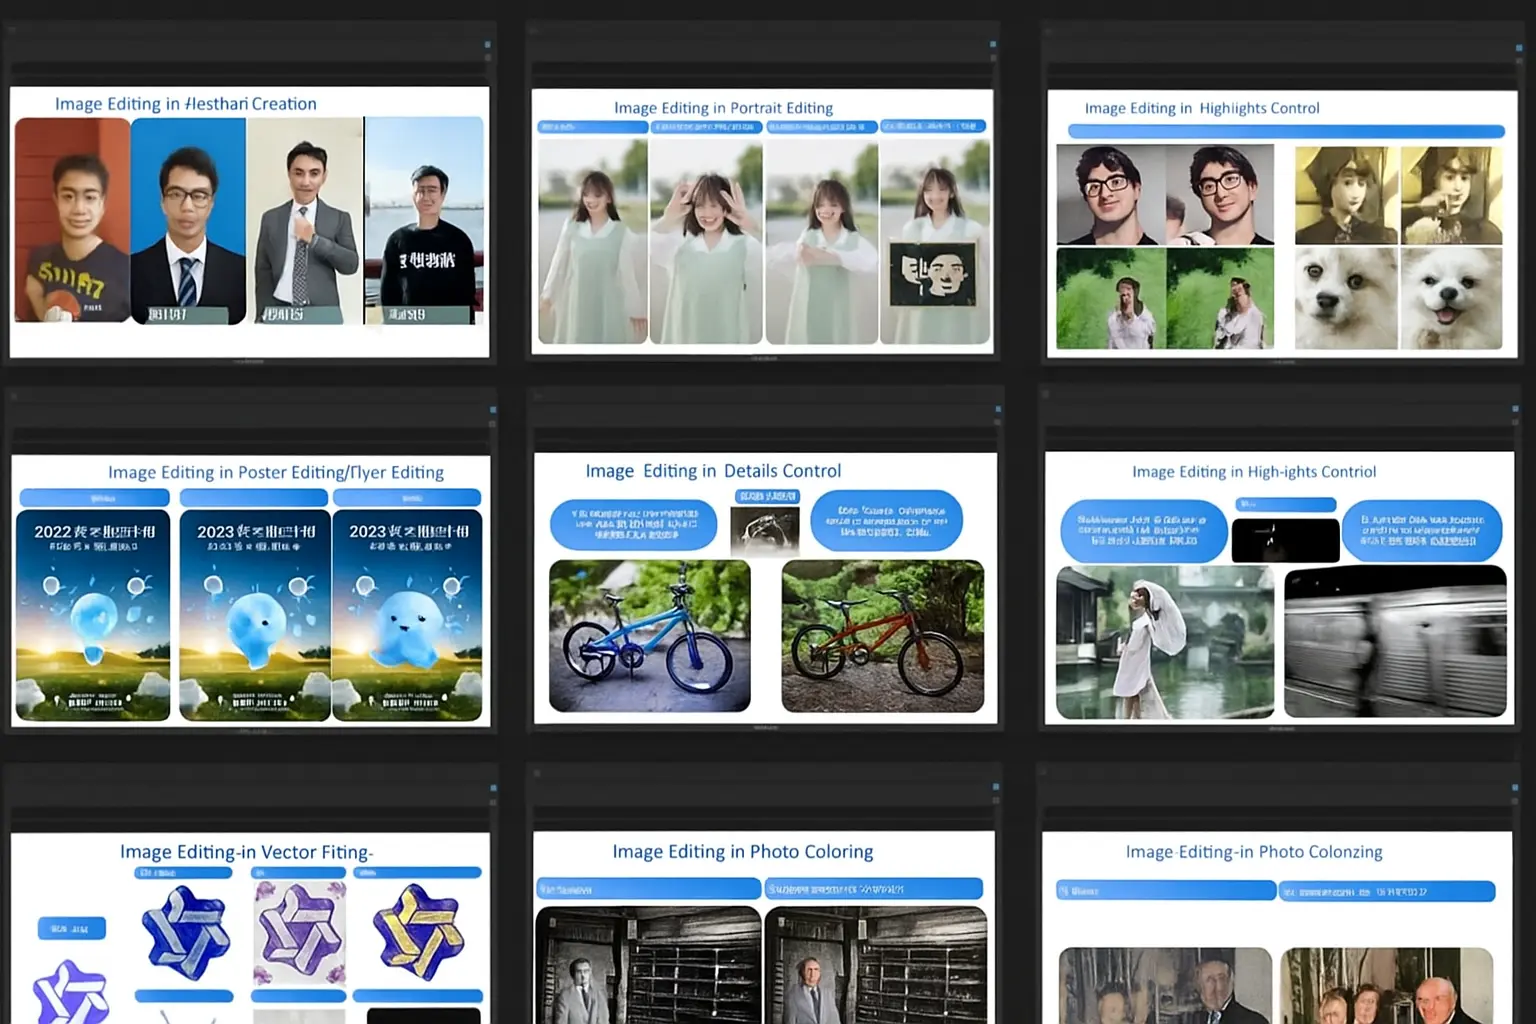
Task: Select the purple floral star vector
Action: coord(300,934)
